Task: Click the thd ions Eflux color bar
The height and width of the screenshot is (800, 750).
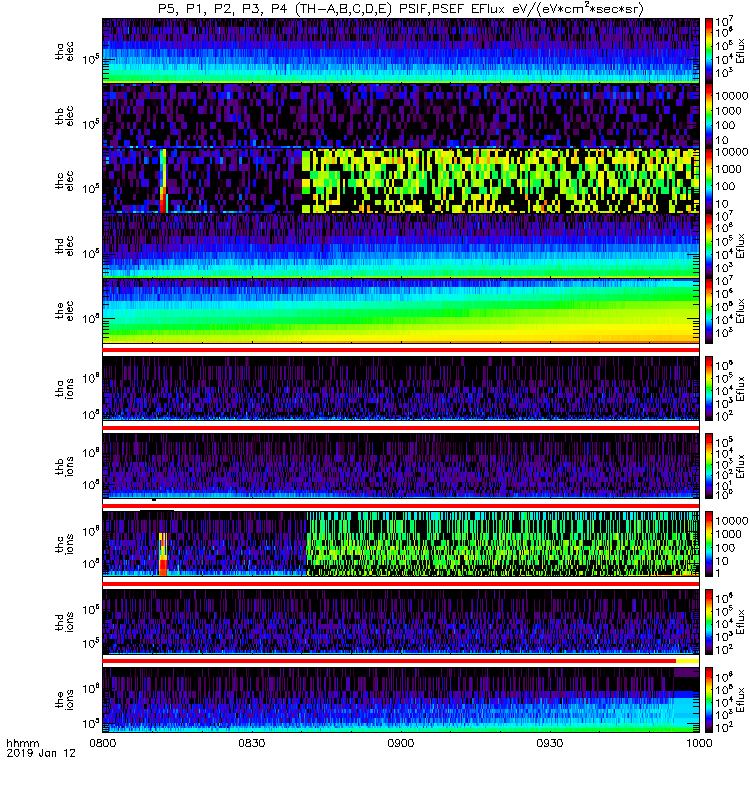Action: (709, 621)
